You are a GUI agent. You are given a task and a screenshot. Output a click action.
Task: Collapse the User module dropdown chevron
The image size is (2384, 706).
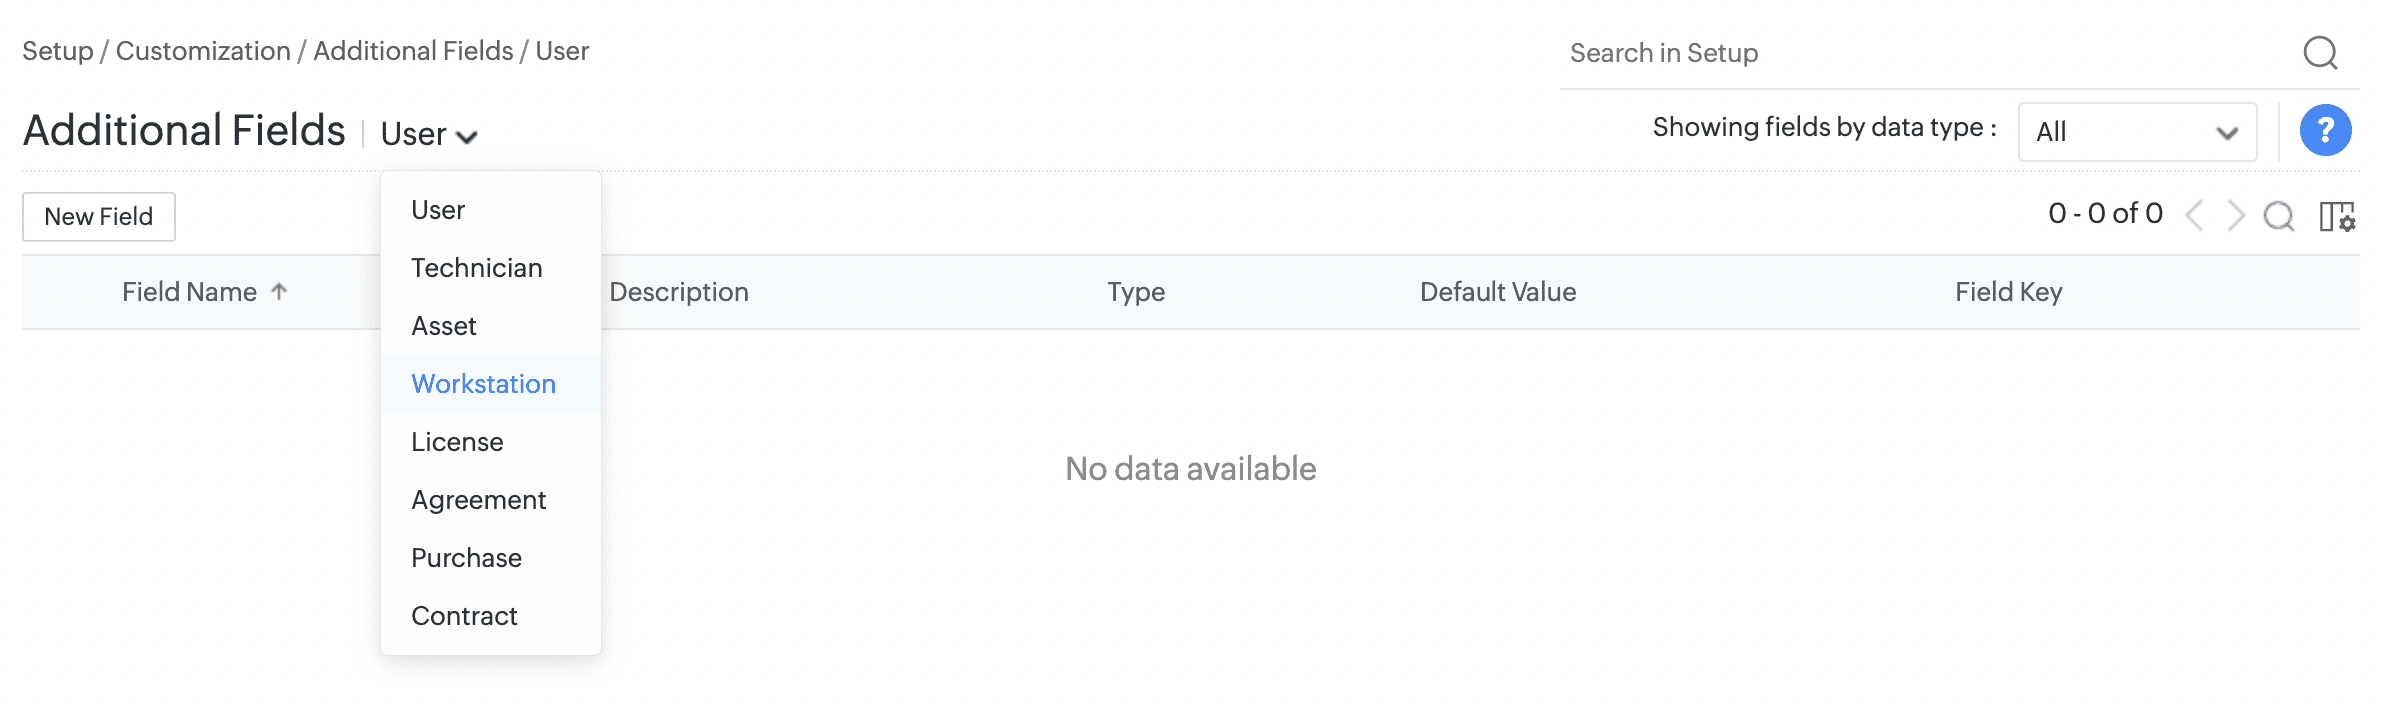point(466,136)
